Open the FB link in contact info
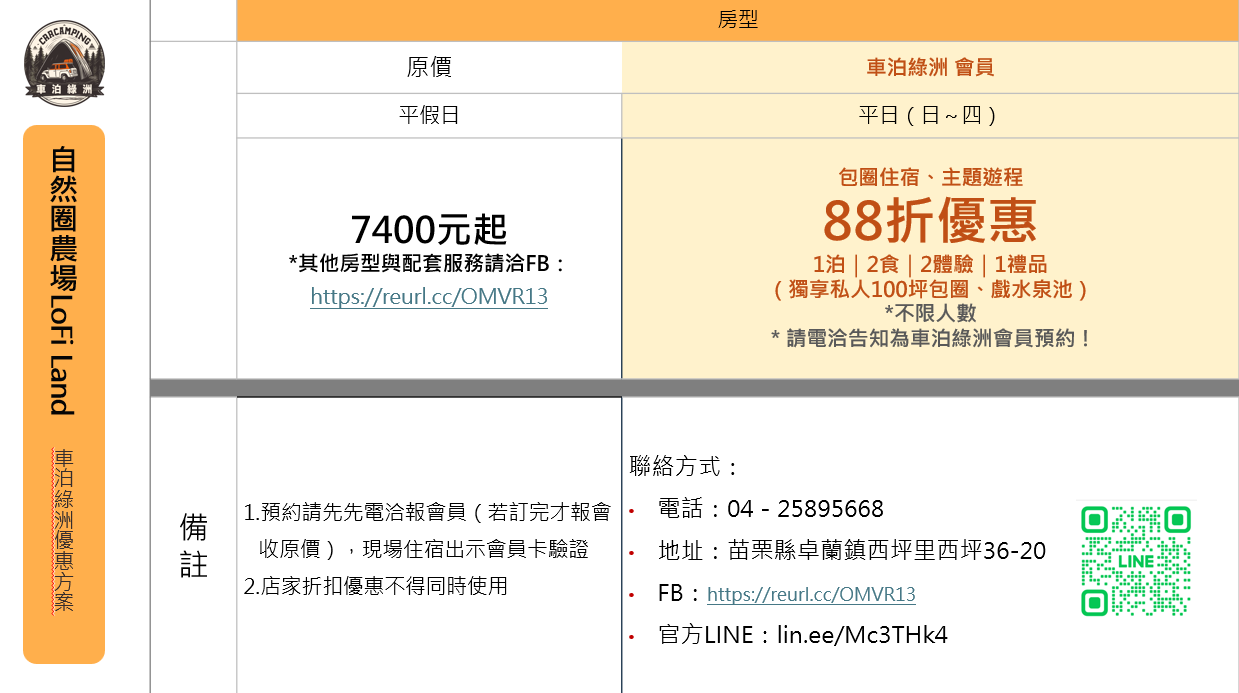Image resolution: width=1239 pixels, height=693 pixels. click(x=811, y=594)
